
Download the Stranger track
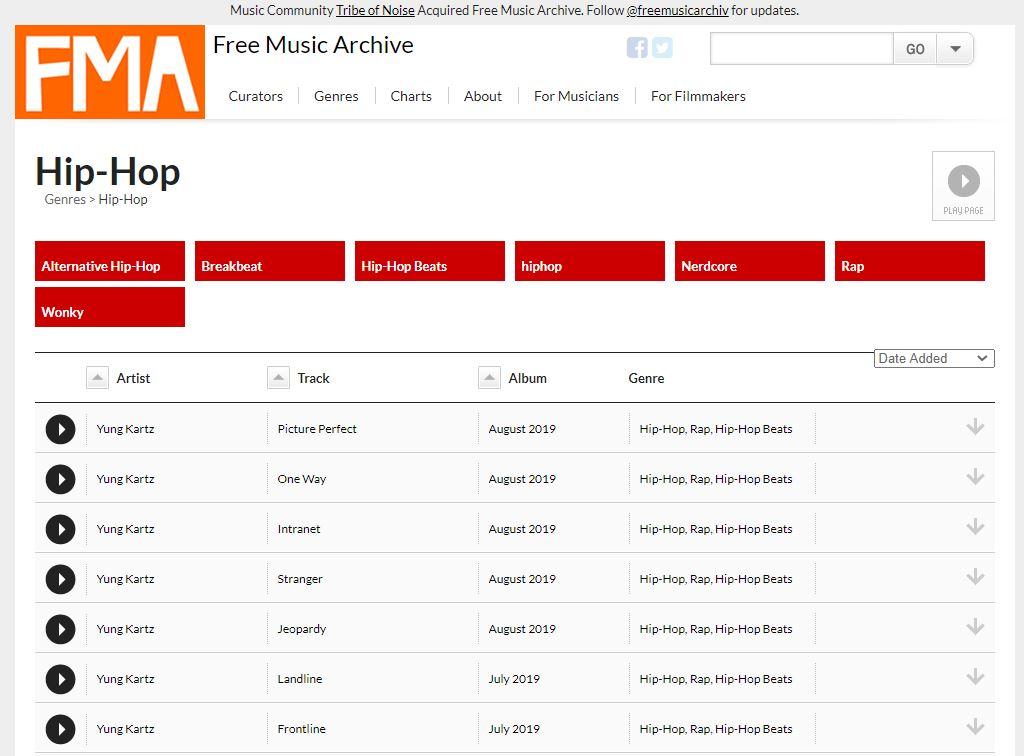pos(975,576)
